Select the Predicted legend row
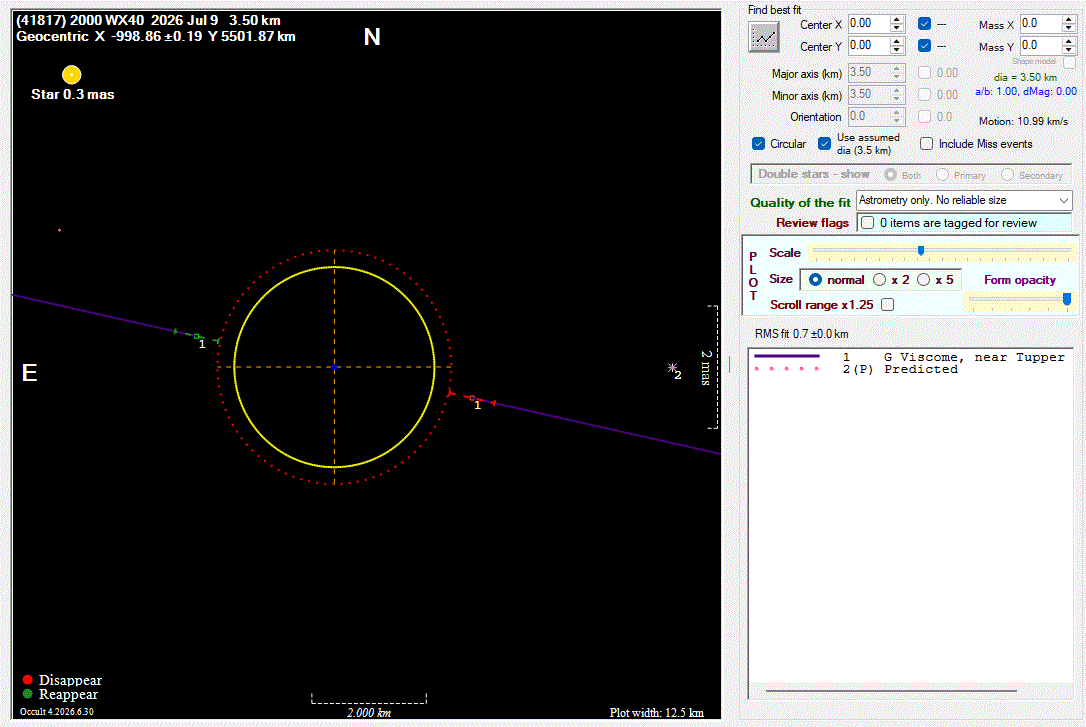 856,369
